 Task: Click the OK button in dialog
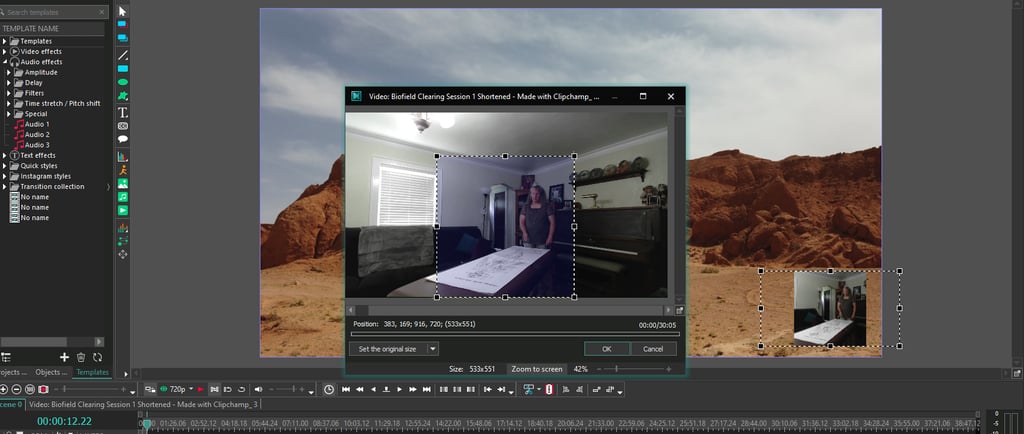(x=607, y=349)
